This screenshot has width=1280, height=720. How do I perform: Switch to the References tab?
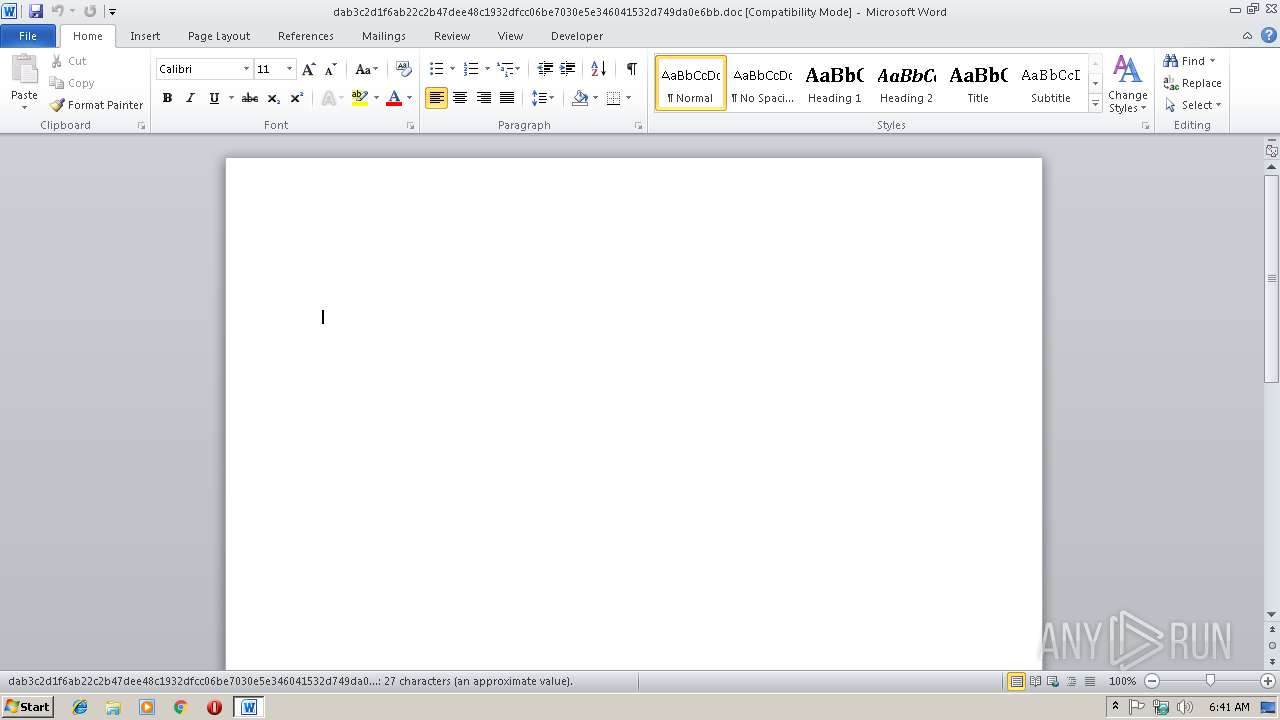(x=306, y=35)
